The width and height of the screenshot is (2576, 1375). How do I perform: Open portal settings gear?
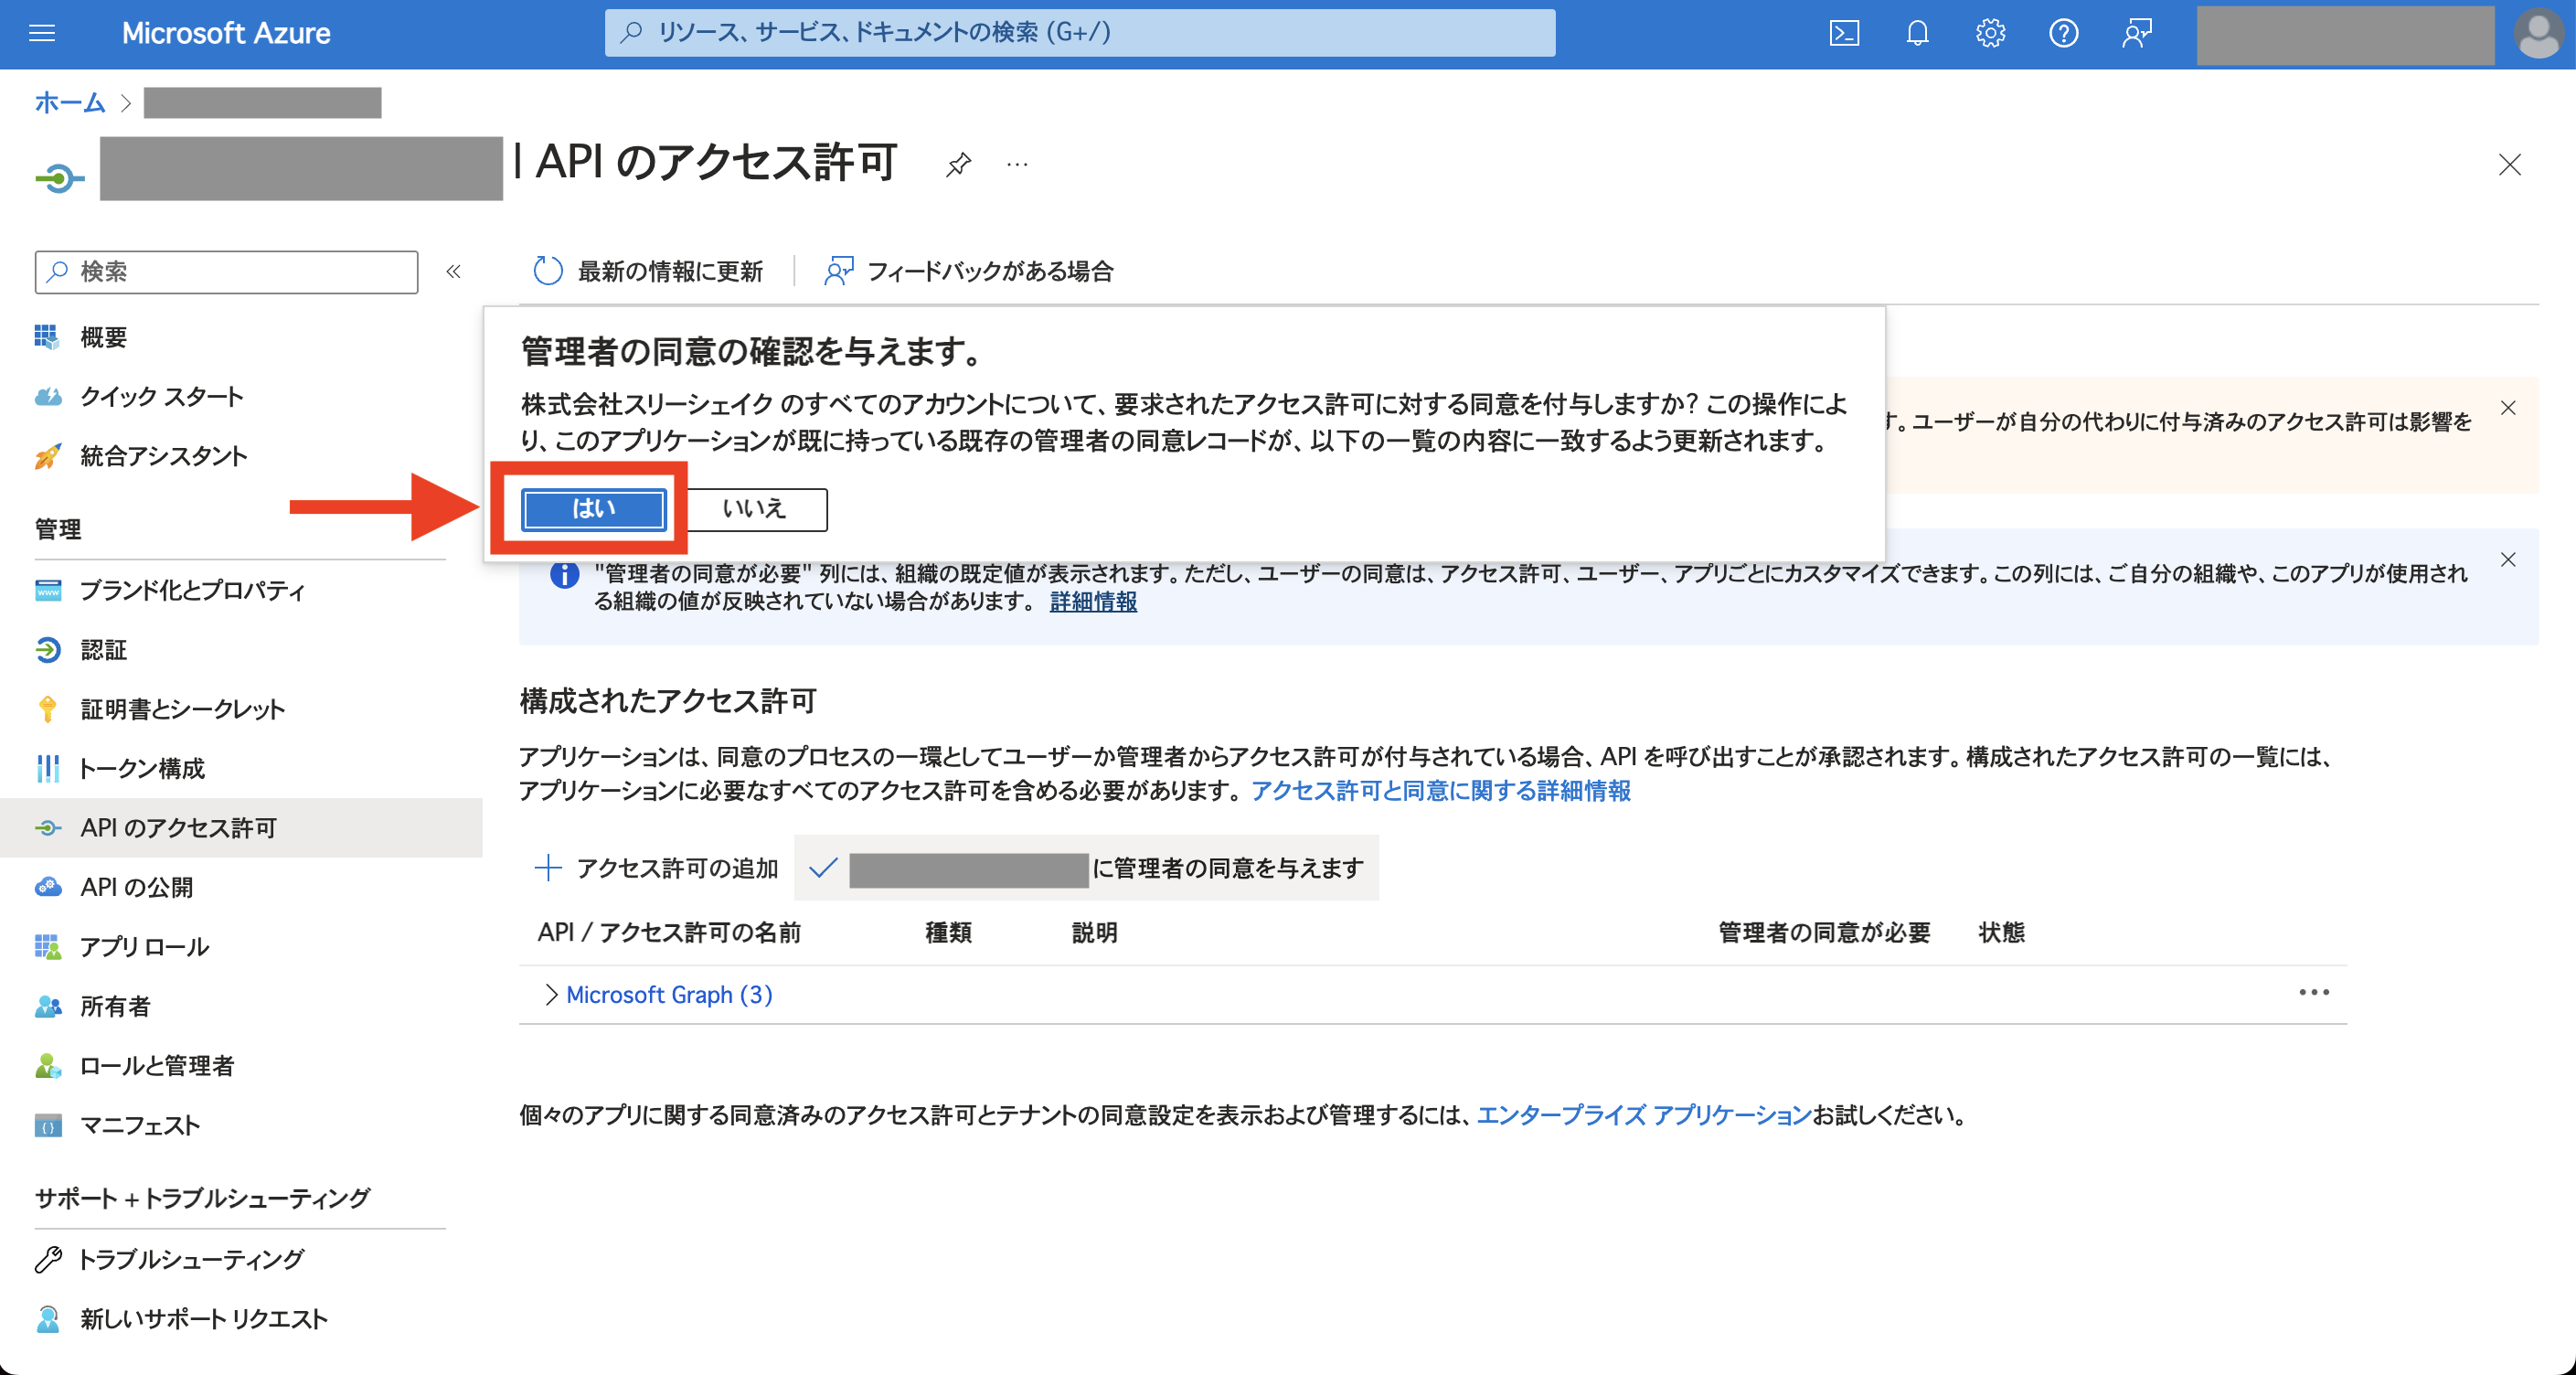pos(1990,33)
